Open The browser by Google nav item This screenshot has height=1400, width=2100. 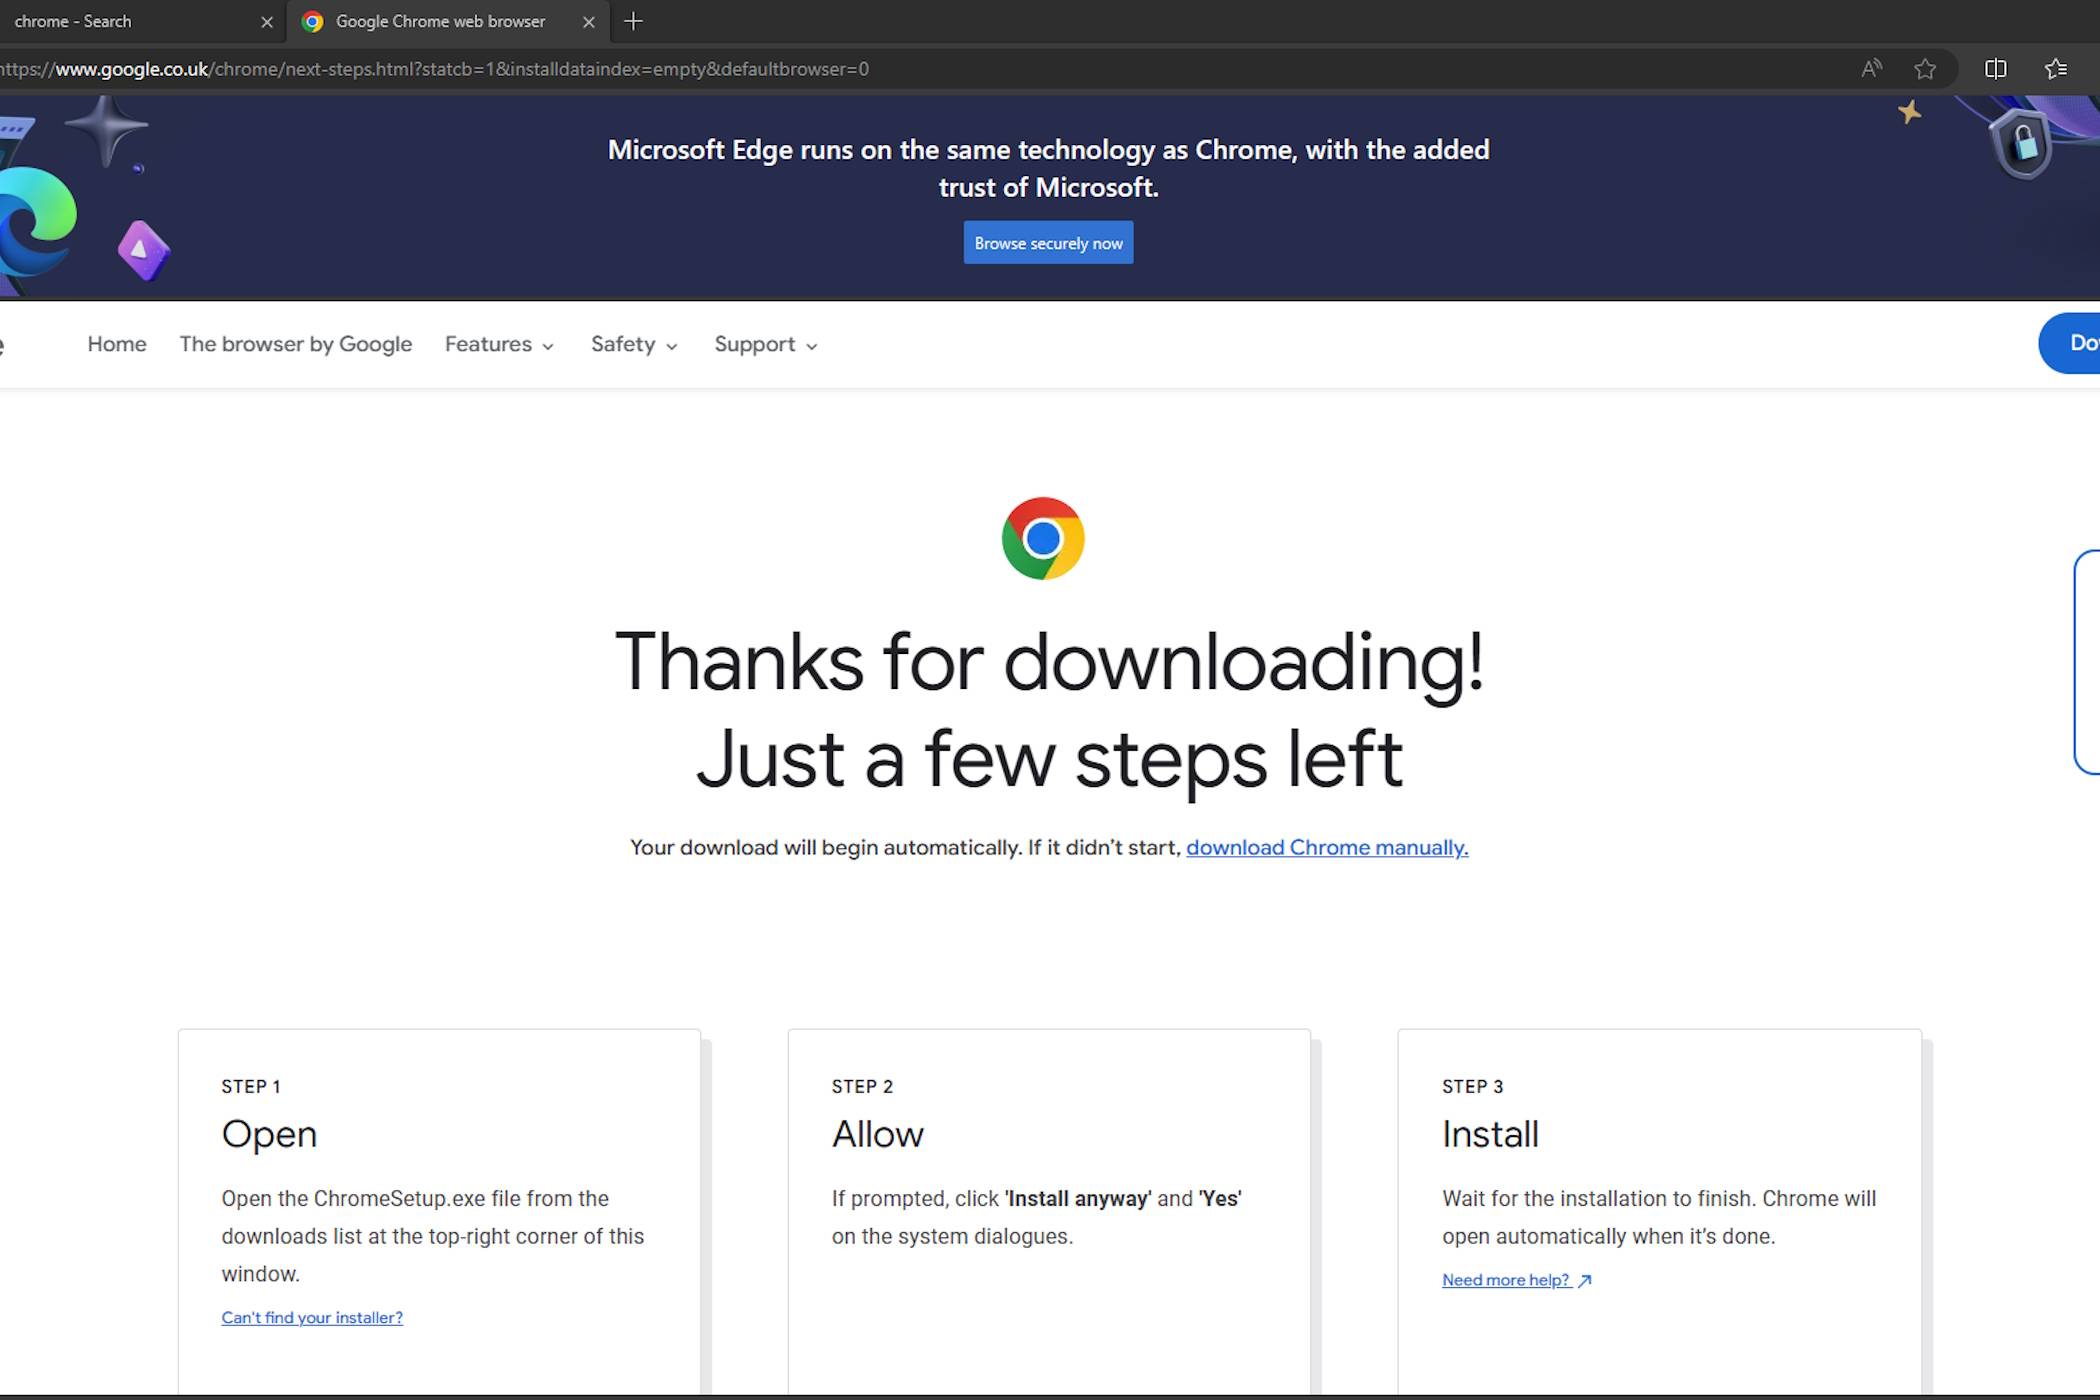295,344
